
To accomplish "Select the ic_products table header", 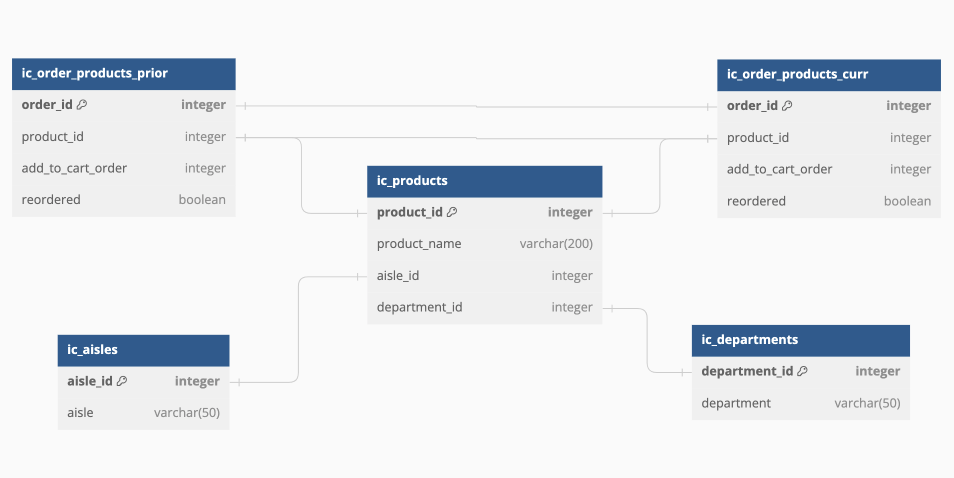I will (x=484, y=181).
